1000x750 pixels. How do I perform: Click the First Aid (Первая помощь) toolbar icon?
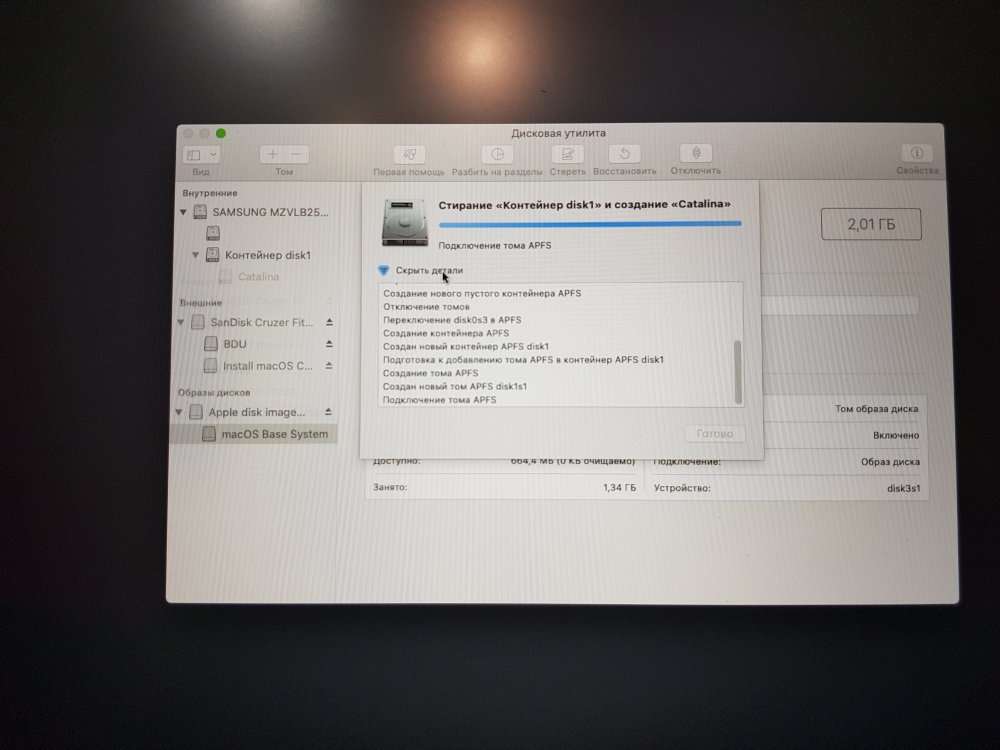pos(409,154)
